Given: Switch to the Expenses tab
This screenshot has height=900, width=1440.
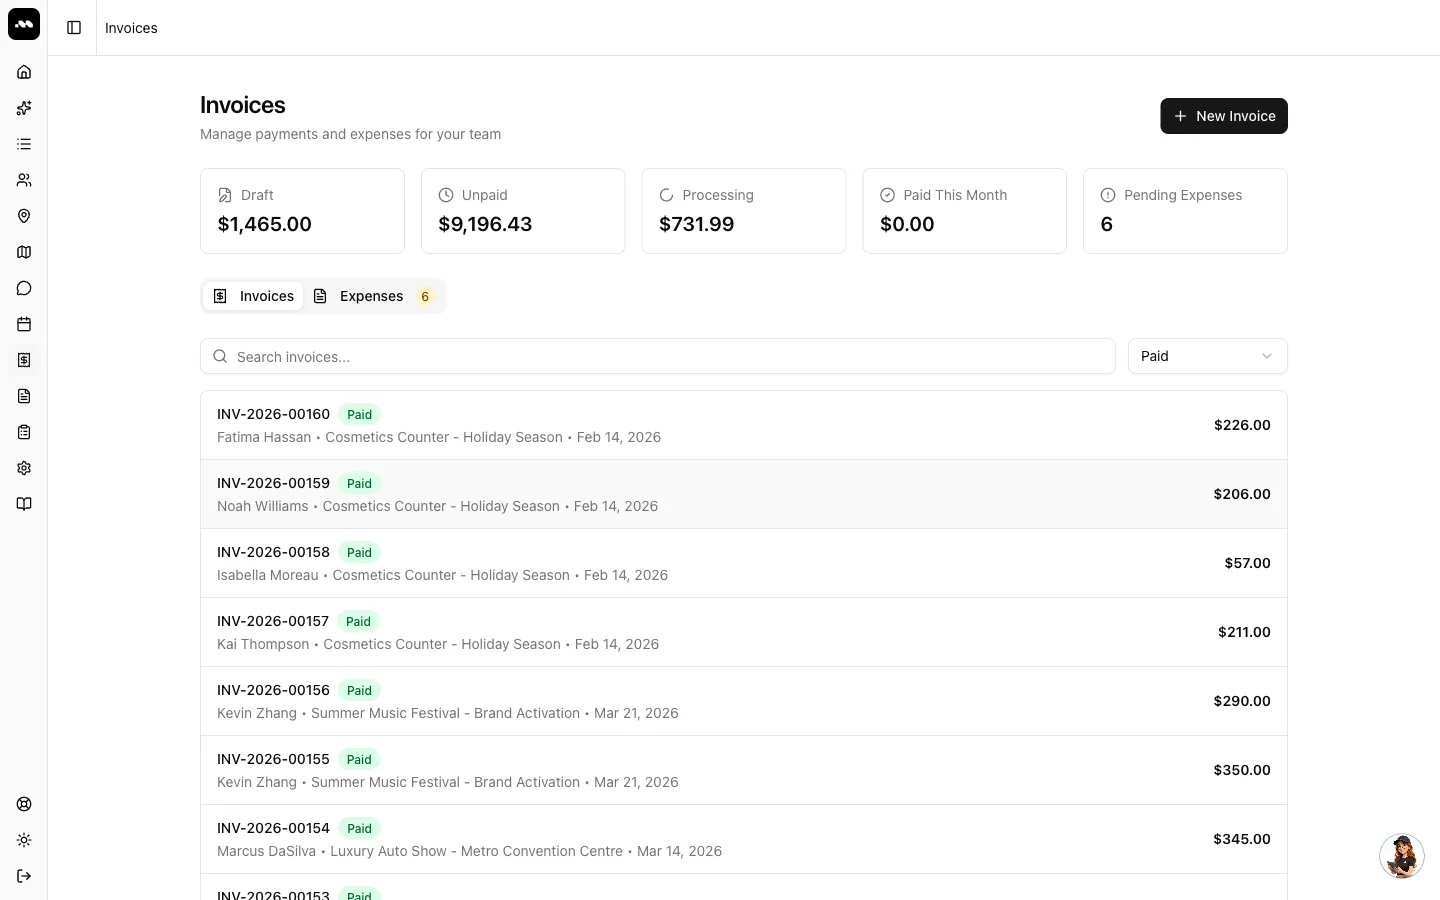Looking at the screenshot, I should click(373, 296).
